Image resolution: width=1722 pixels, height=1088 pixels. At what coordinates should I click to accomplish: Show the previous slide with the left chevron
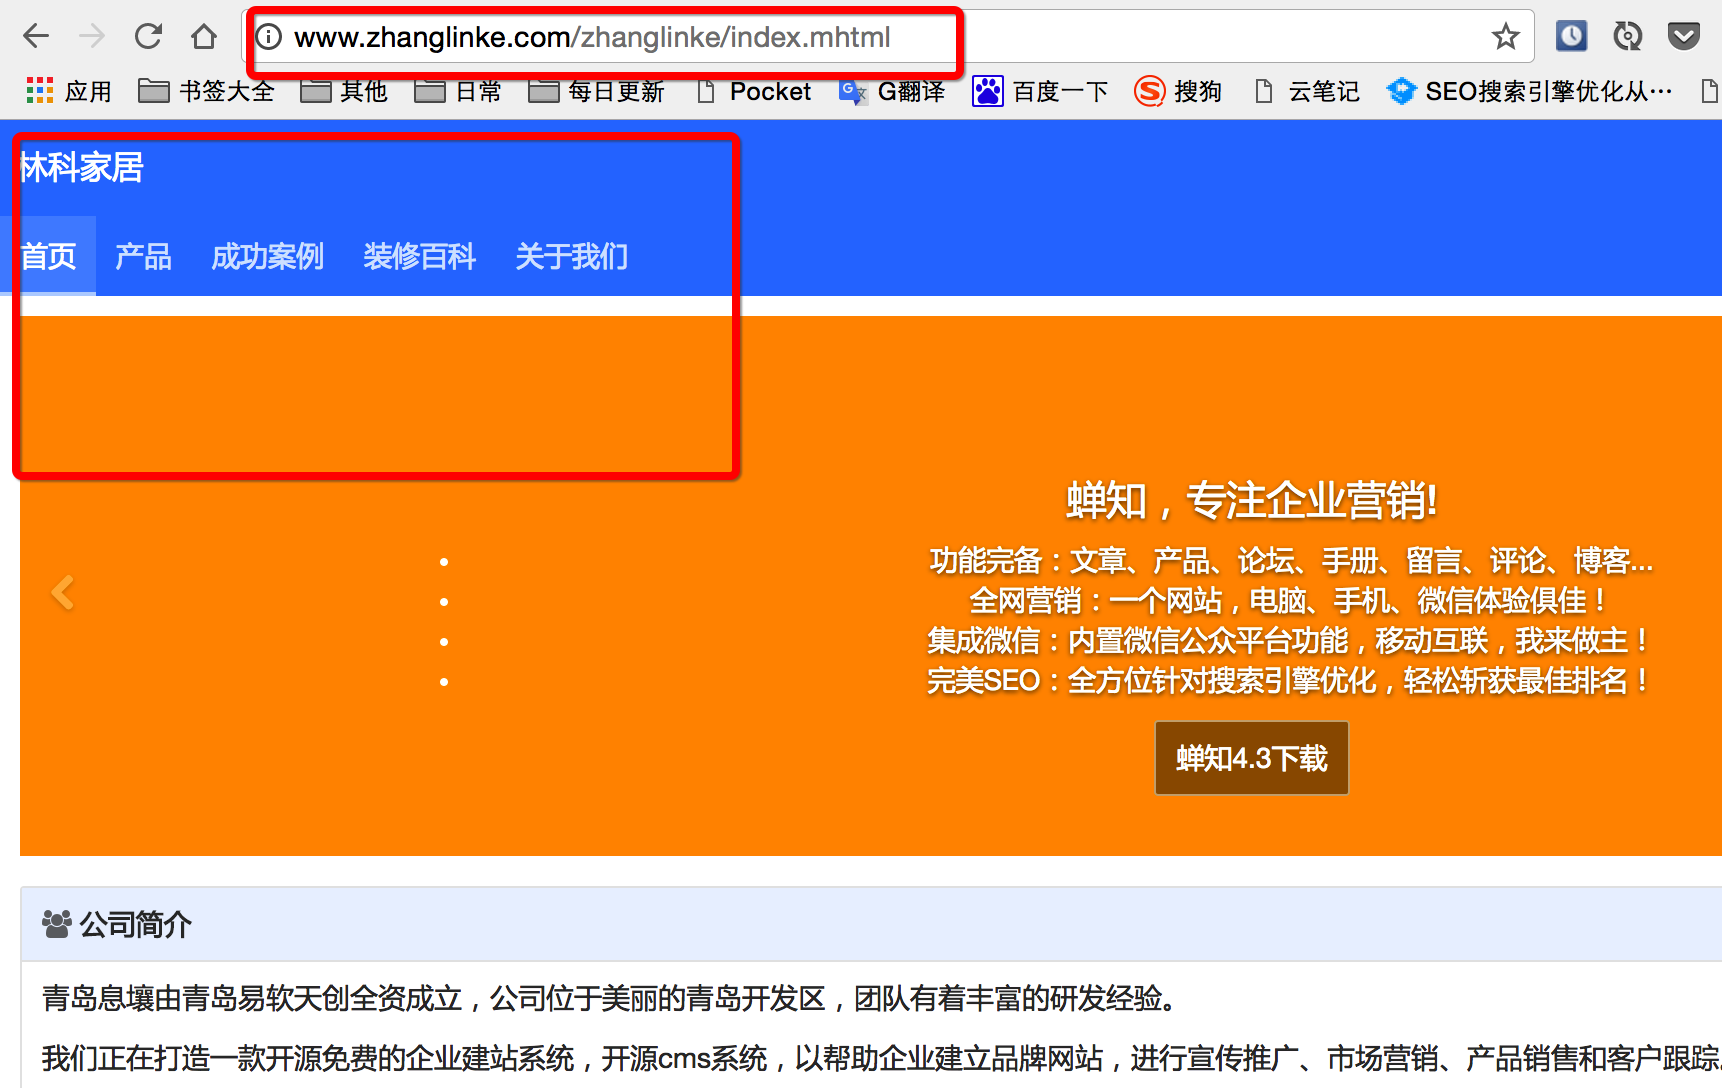tap(62, 592)
